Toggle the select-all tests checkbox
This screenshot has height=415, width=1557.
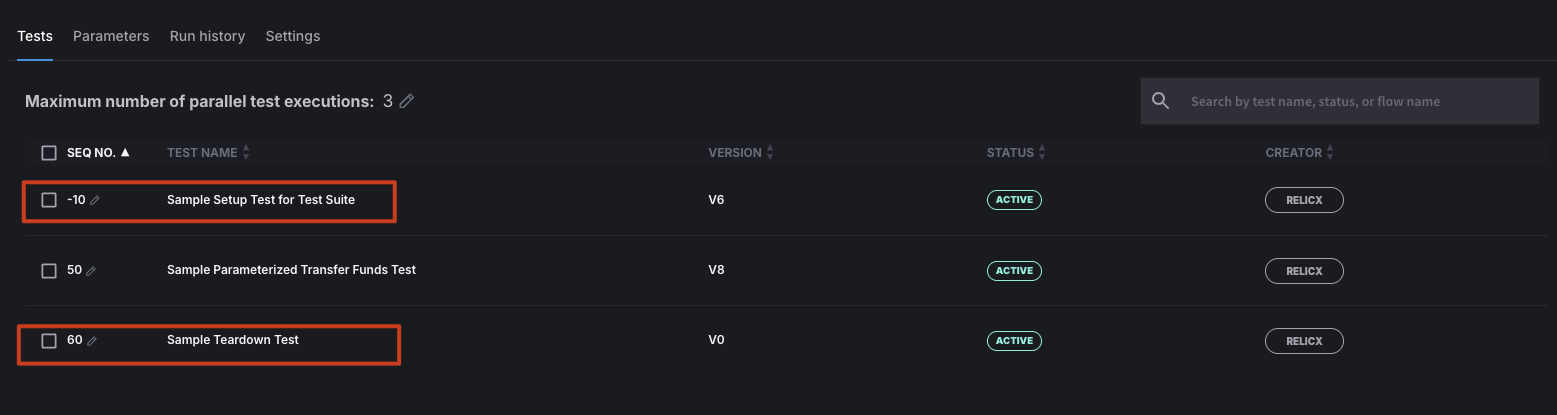pyautogui.click(x=49, y=153)
